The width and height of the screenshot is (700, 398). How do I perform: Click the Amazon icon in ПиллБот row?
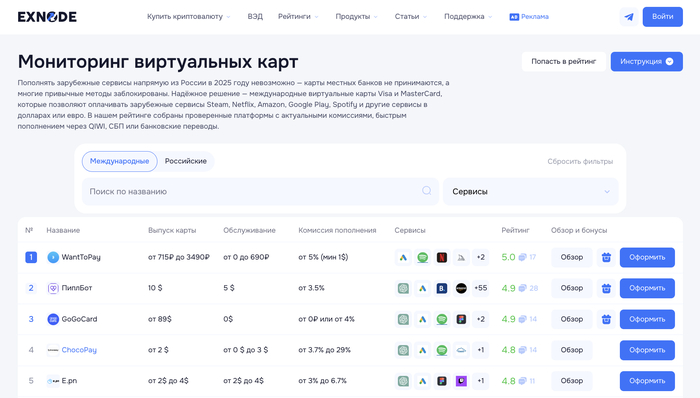pyautogui.click(x=461, y=288)
